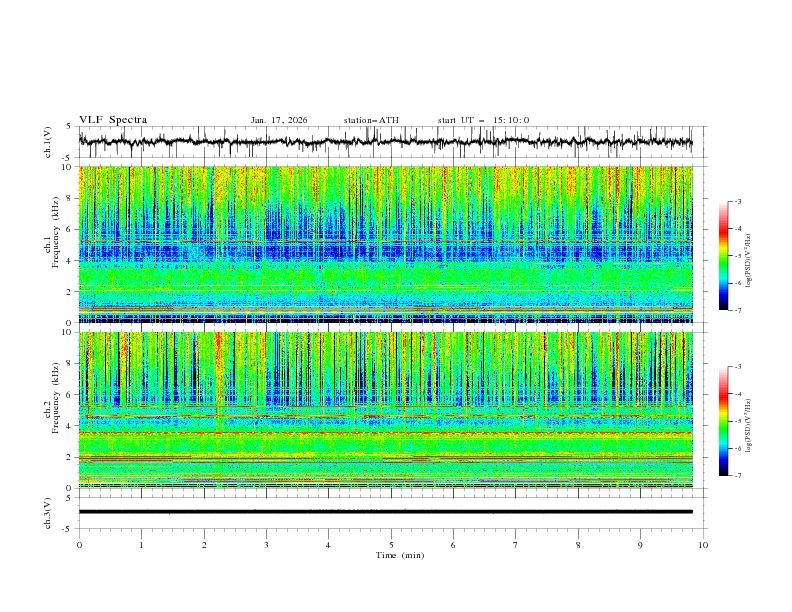This screenshot has height=612, width=792.
Task: Select the 0 minute tick on time axis
Action: (80, 544)
